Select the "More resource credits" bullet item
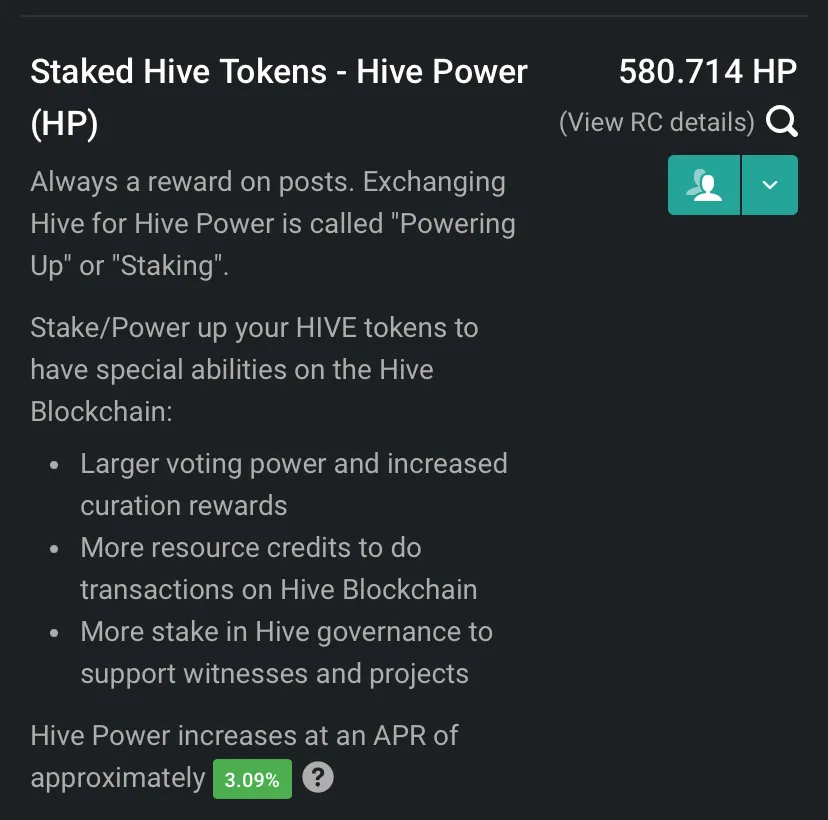The width and height of the screenshot is (828, 820). coord(250,548)
